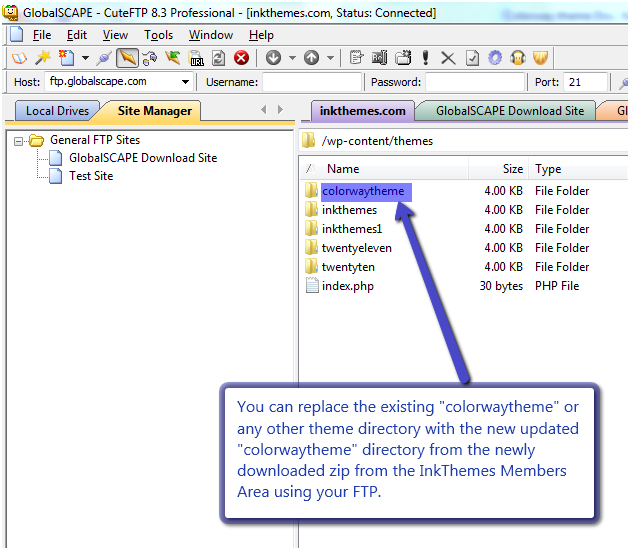Viewport: 630px width, 550px height.
Task: Select the inkthemes folder row
Action: point(349,210)
